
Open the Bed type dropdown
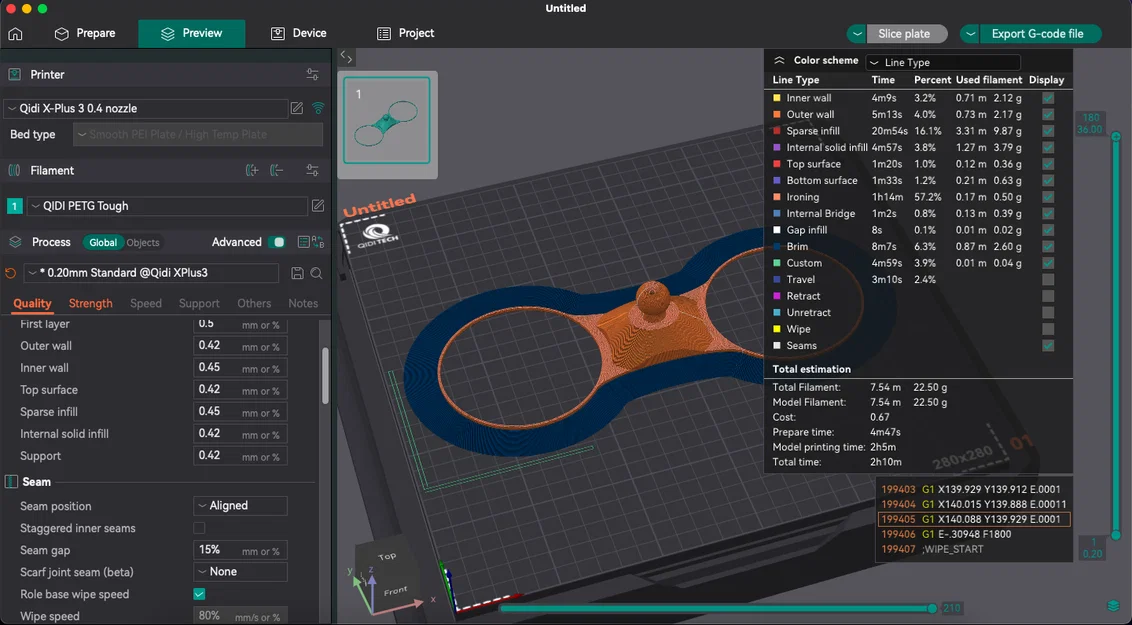(198, 134)
